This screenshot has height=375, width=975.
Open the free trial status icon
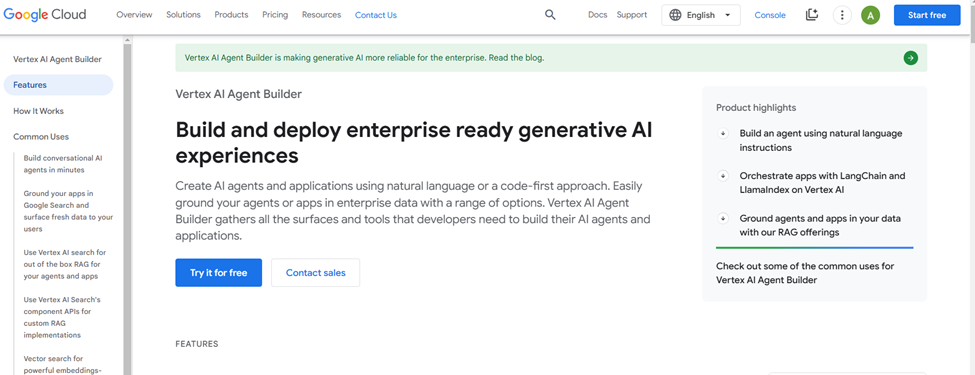pyautogui.click(x=811, y=15)
